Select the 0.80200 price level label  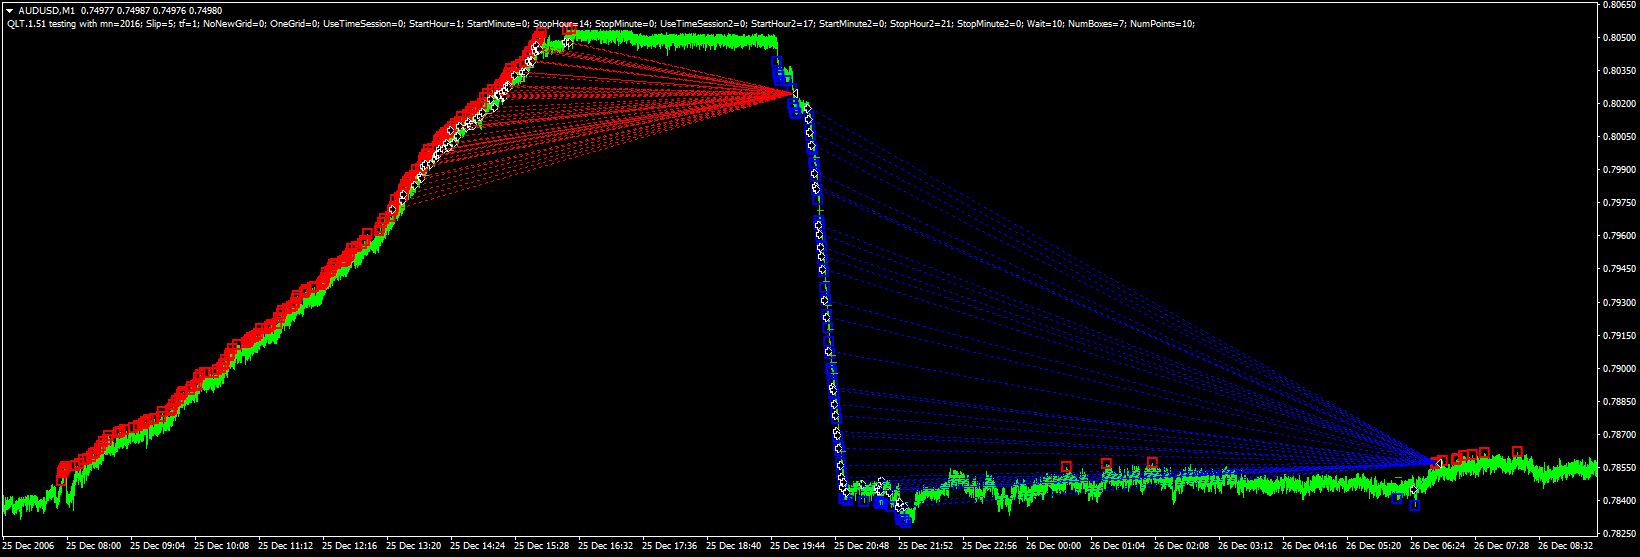1619,104
